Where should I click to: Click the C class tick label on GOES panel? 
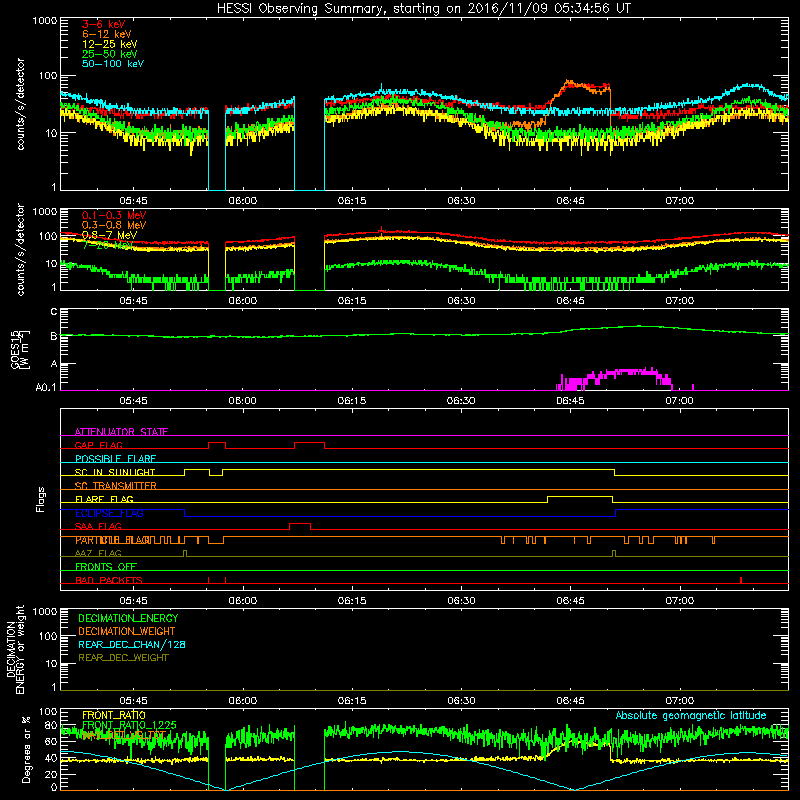click(54, 311)
